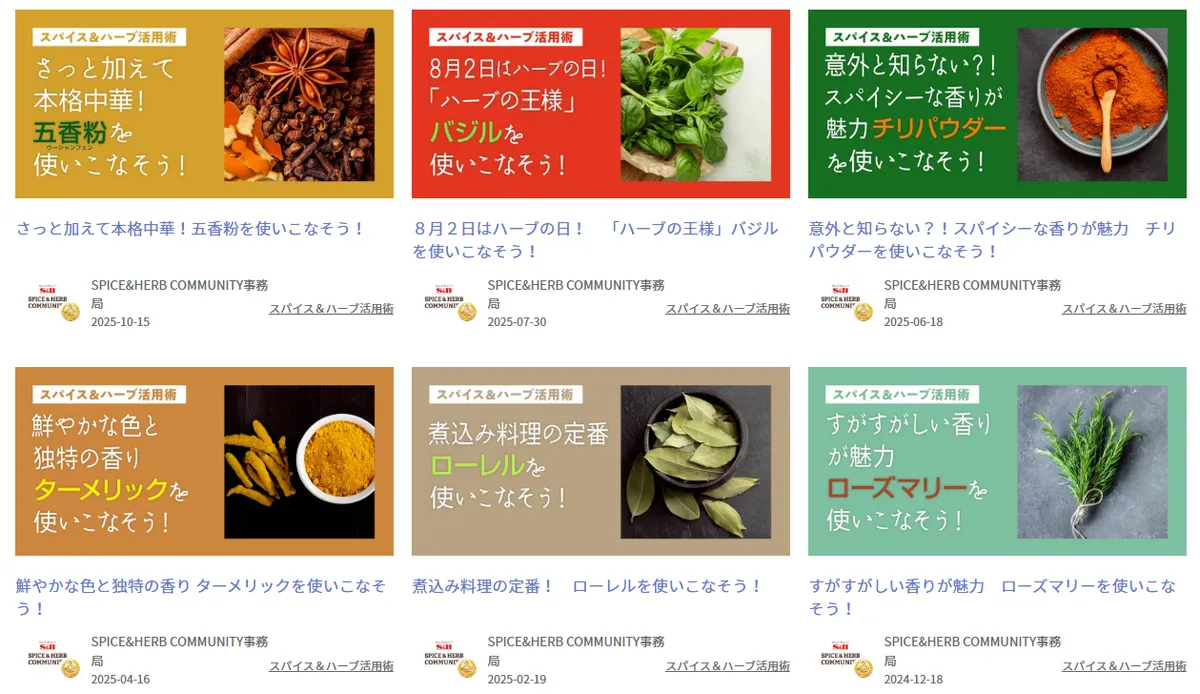1200x694 pixels.
Task: Open the turmeric article banner image
Action: pos(204,461)
